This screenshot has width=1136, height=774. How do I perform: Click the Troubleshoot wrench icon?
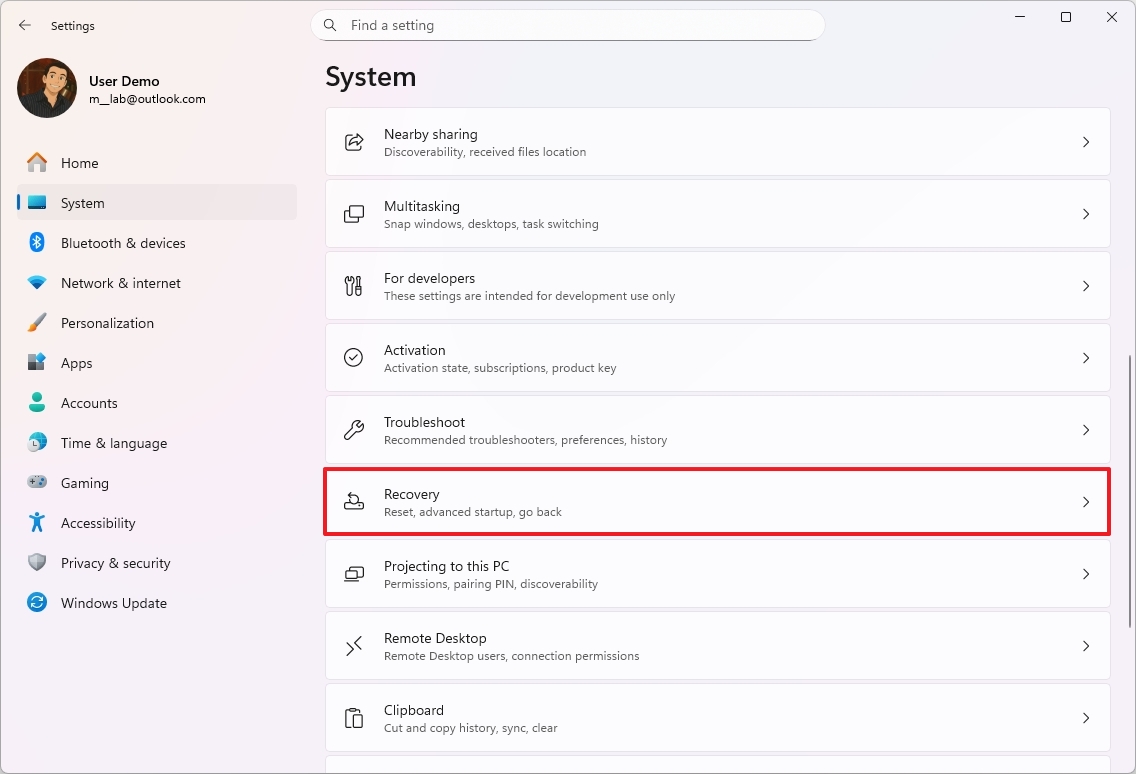point(354,430)
